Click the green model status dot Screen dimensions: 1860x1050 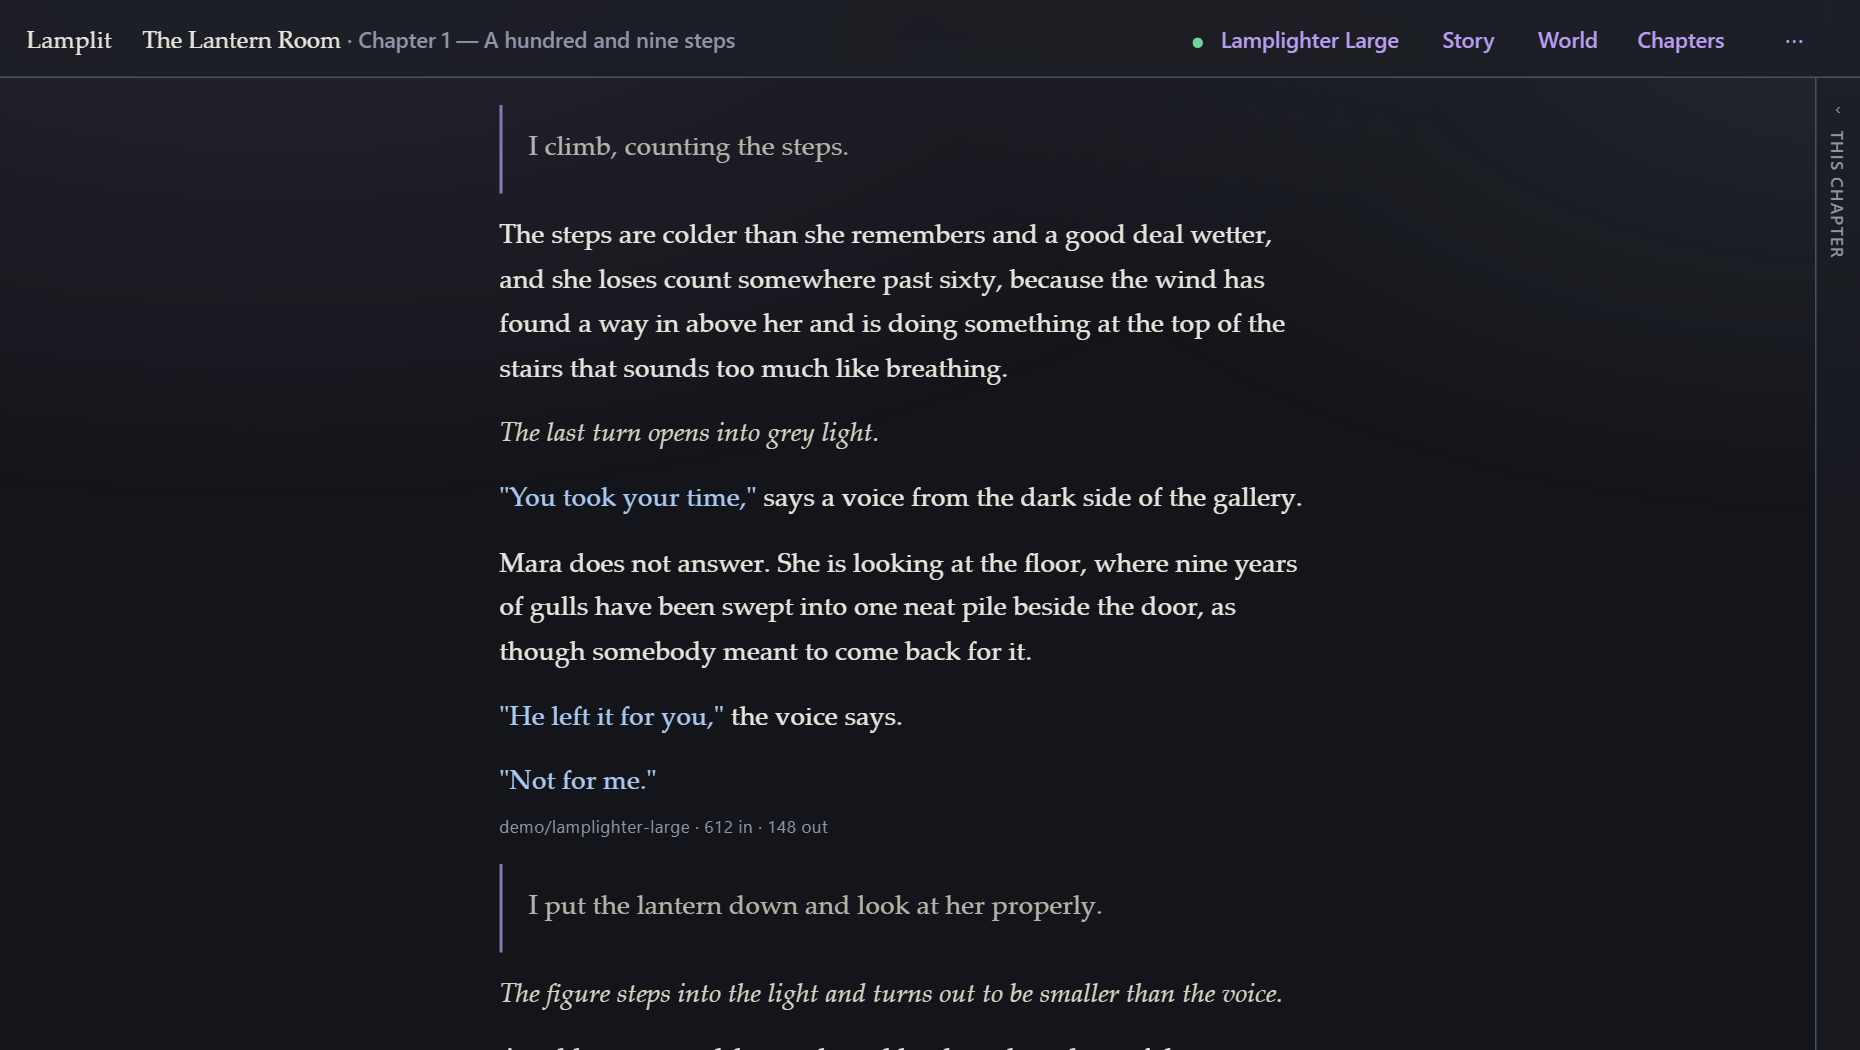click(x=1197, y=42)
